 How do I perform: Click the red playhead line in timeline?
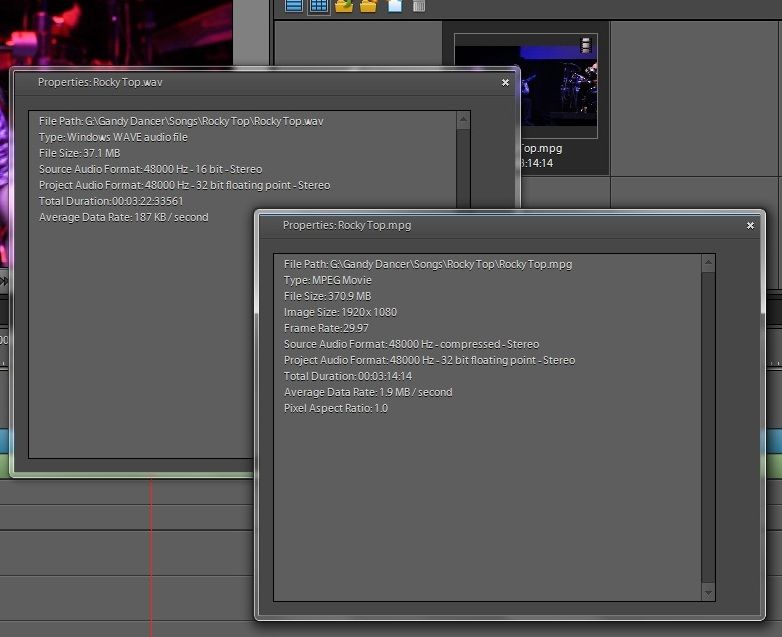[151, 560]
